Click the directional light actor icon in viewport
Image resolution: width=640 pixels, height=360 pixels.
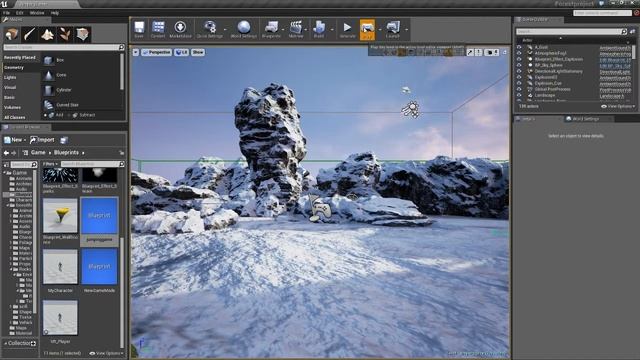pyautogui.click(x=410, y=109)
